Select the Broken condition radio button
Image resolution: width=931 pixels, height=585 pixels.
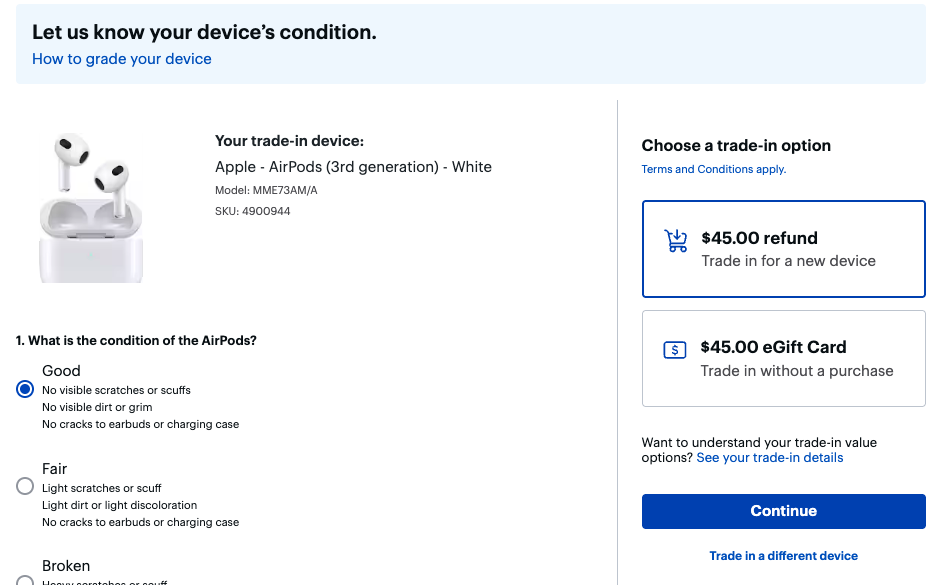pos(24,581)
